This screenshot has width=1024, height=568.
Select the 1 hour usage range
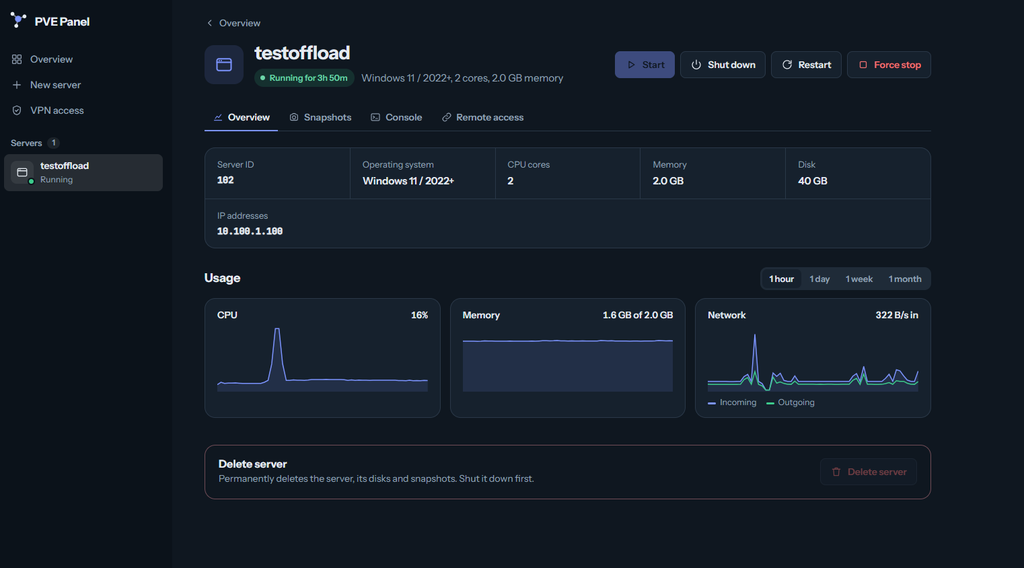[x=781, y=279]
